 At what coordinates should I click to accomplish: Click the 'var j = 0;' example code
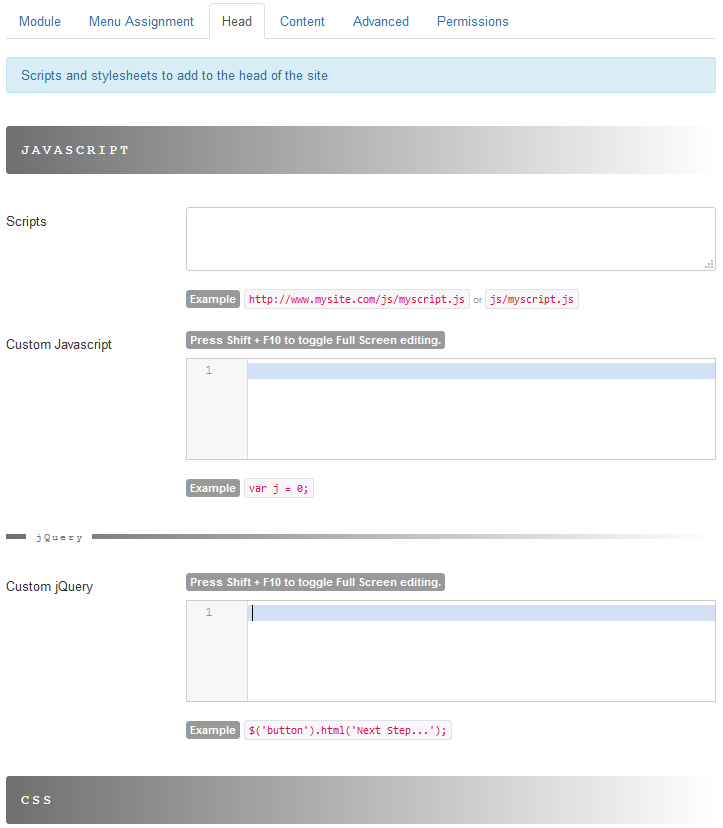pyautogui.click(x=279, y=488)
